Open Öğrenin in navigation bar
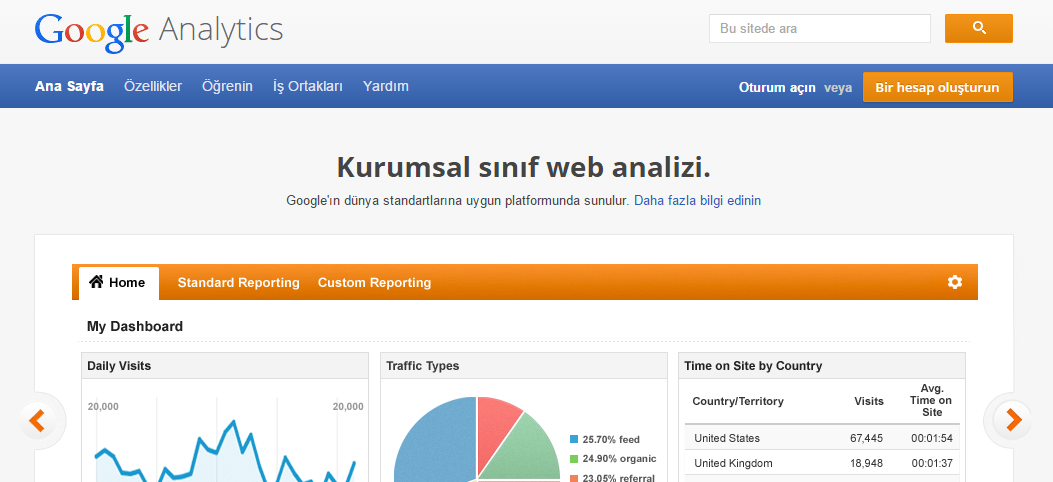 [x=227, y=86]
